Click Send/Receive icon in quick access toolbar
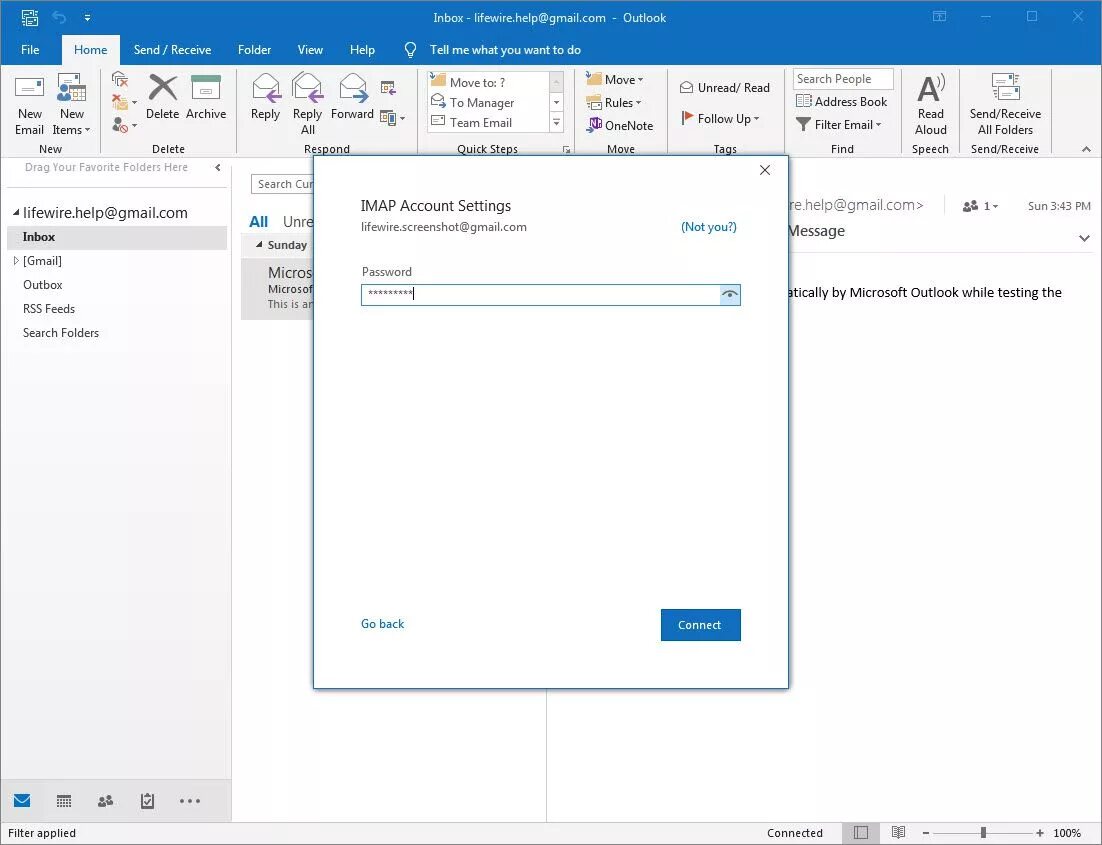This screenshot has height=845, width=1102. (x=30, y=18)
